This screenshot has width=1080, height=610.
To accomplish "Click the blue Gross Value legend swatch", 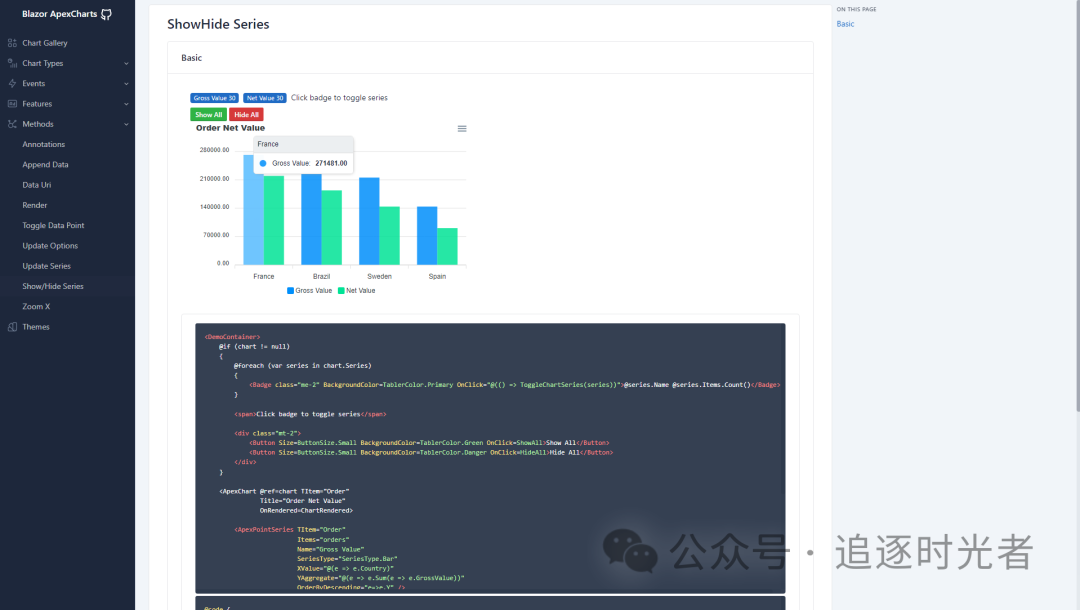I will (x=291, y=291).
